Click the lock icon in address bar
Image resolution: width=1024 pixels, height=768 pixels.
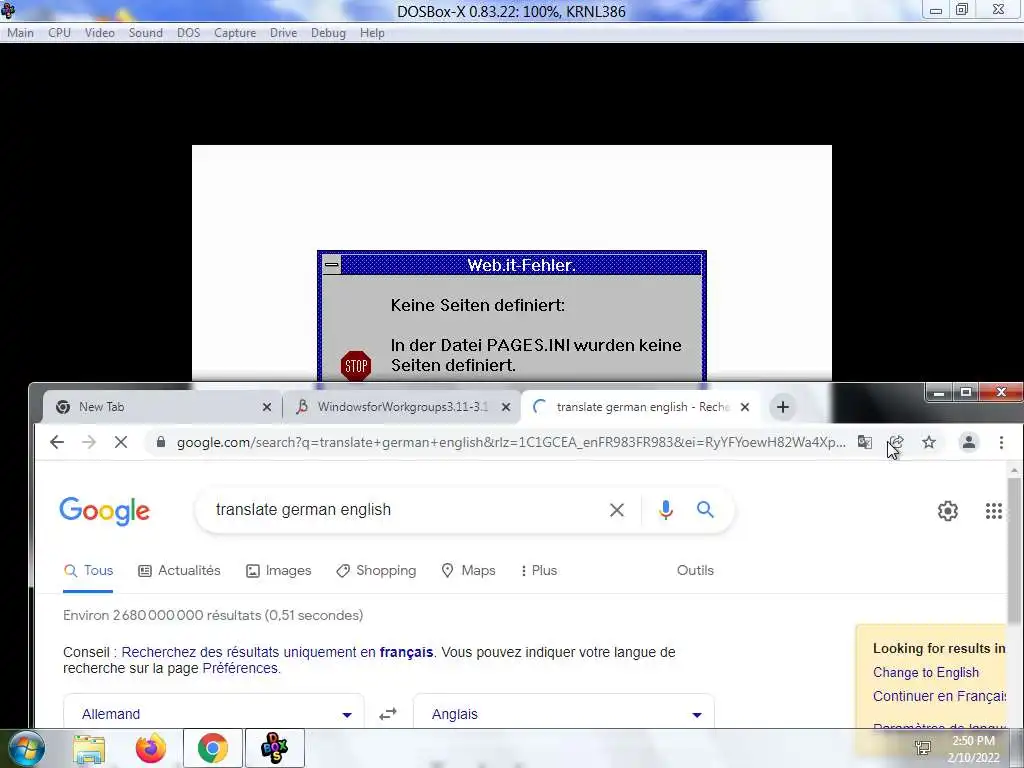click(161, 442)
